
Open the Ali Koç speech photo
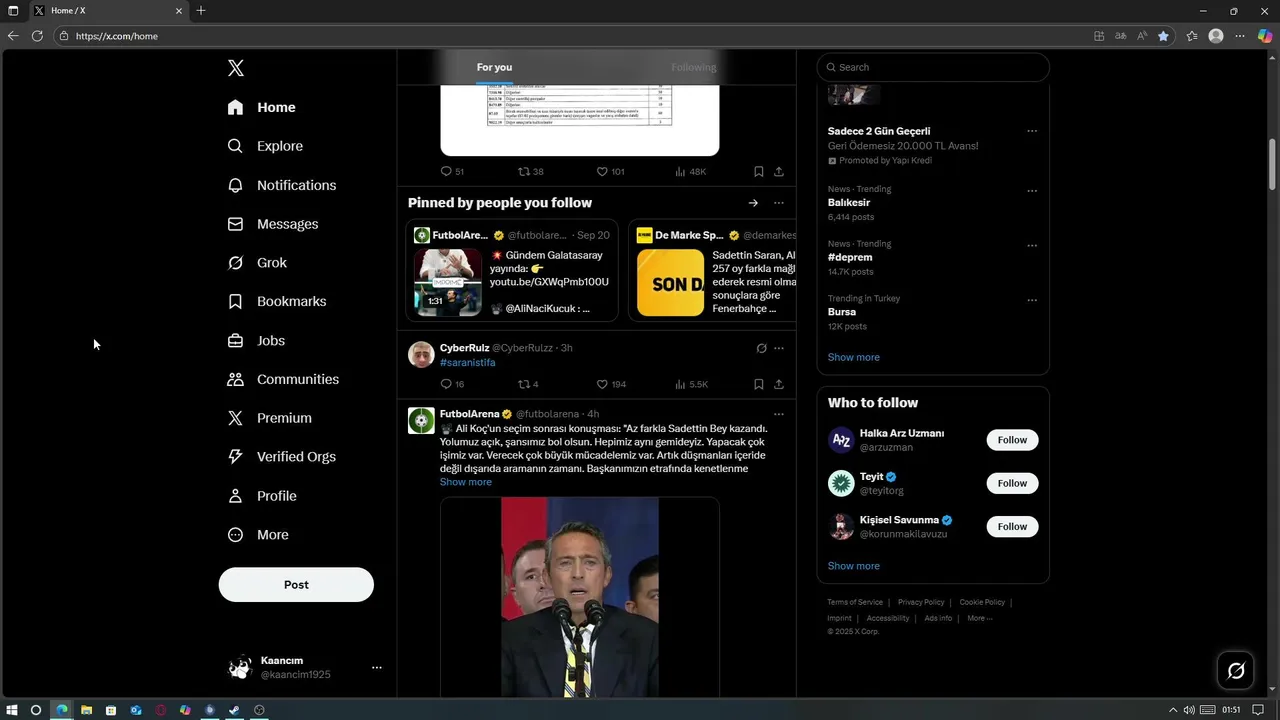580,597
